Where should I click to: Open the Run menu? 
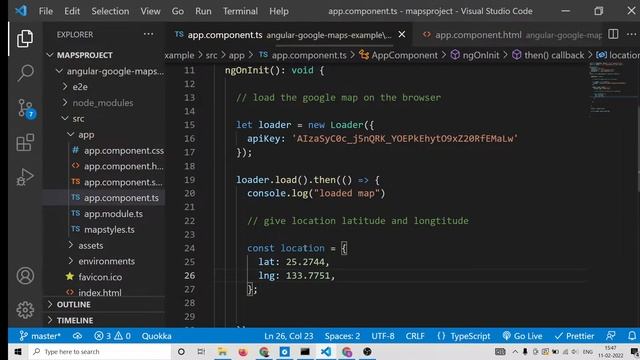[x=203, y=11]
